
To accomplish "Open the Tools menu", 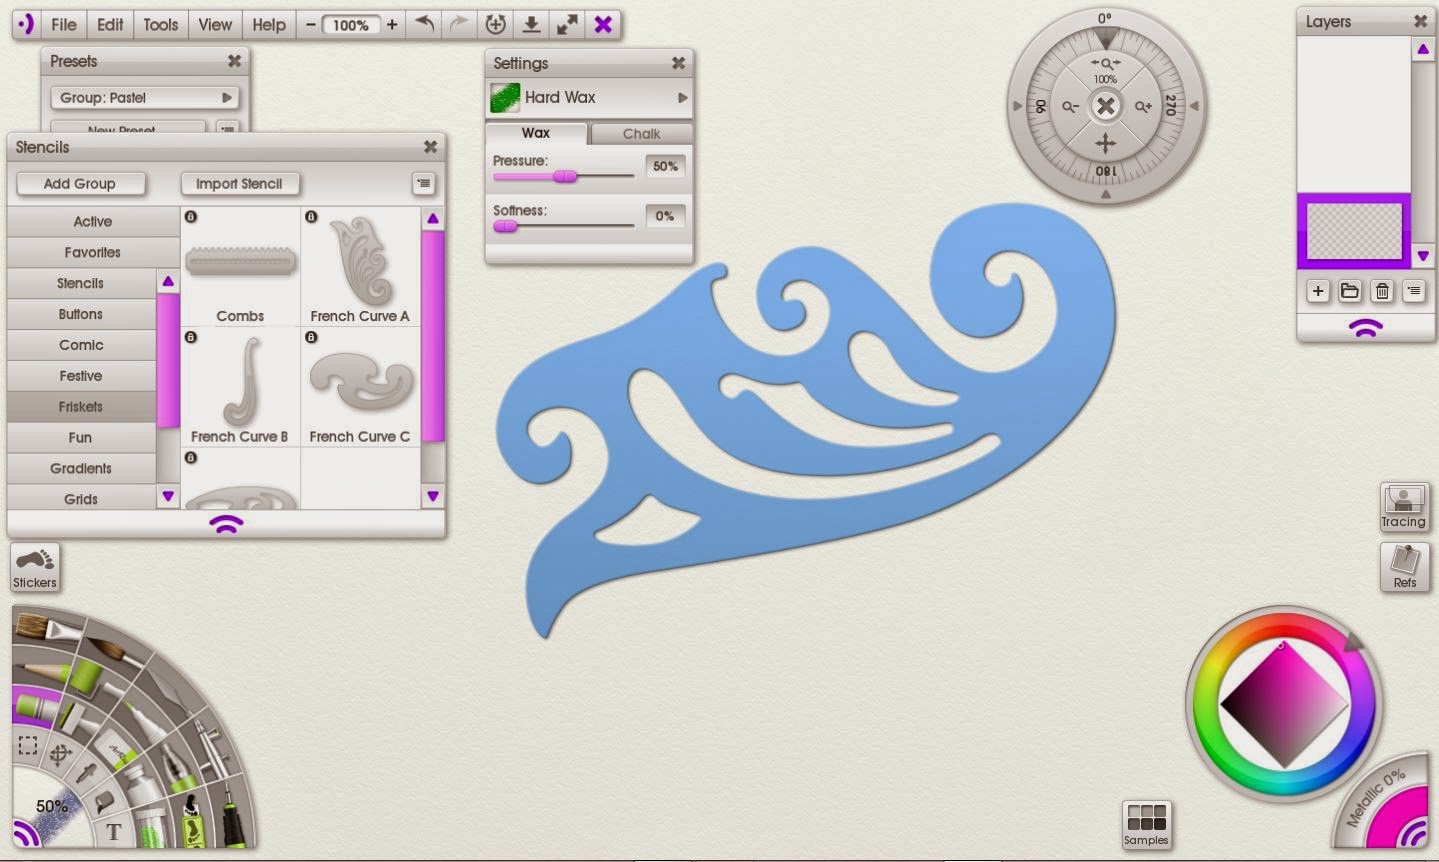I will coord(159,24).
